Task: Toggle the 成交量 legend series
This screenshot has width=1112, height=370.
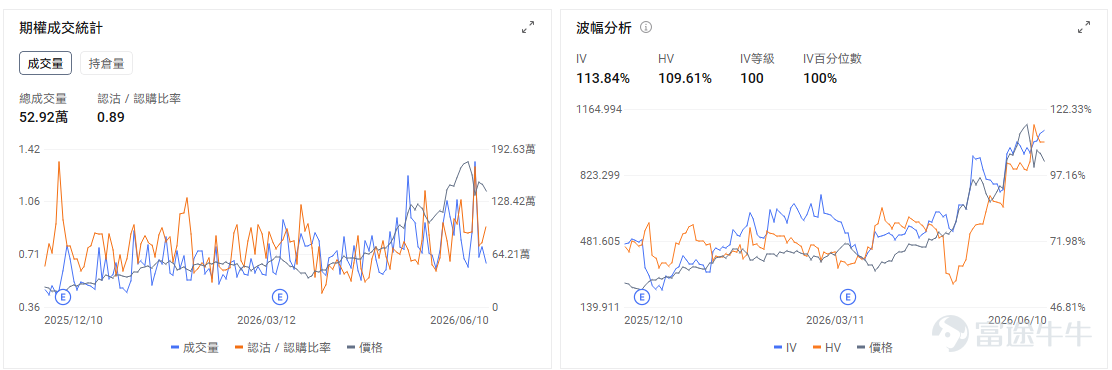Action: tap(195, 347)
